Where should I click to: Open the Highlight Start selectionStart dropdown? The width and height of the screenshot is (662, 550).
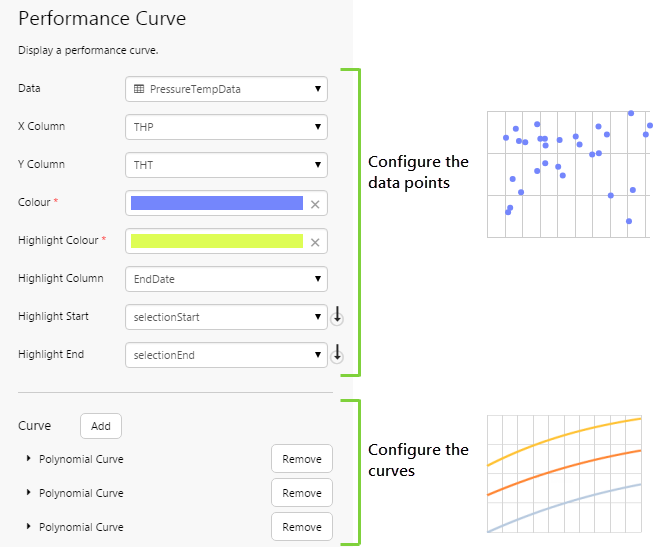pos(227,317)
